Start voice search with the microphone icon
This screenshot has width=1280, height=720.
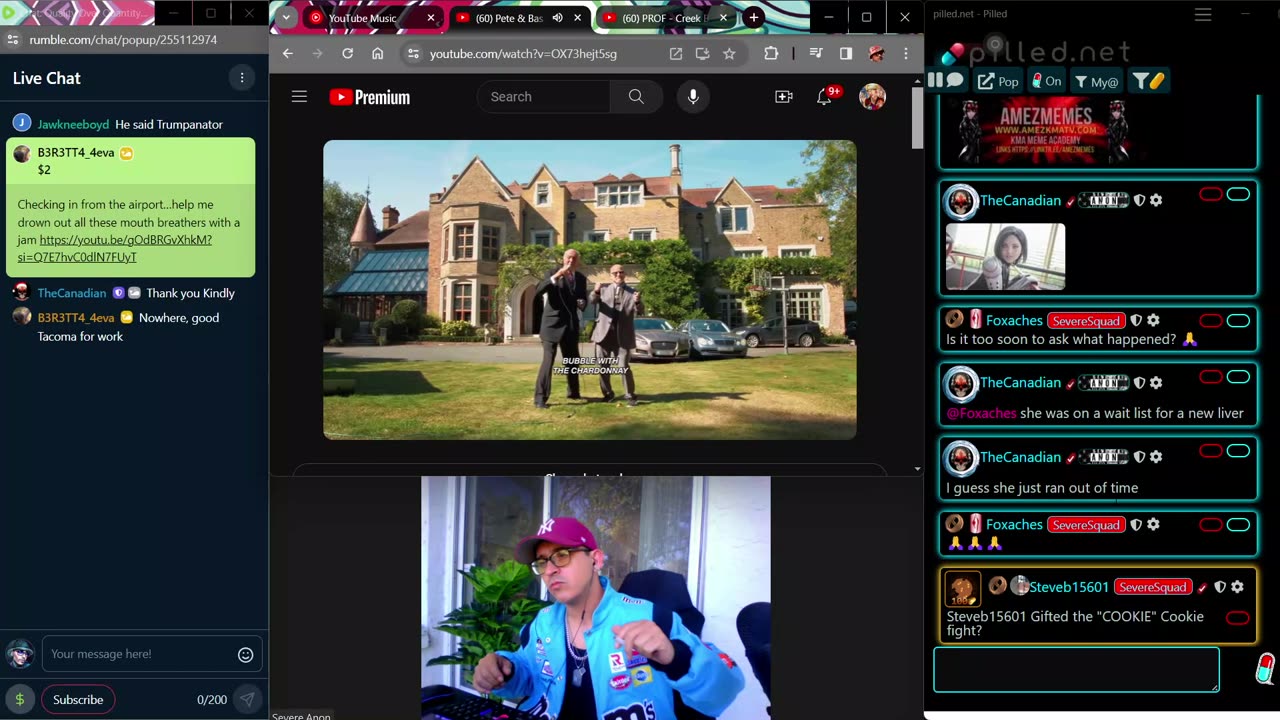692,97
